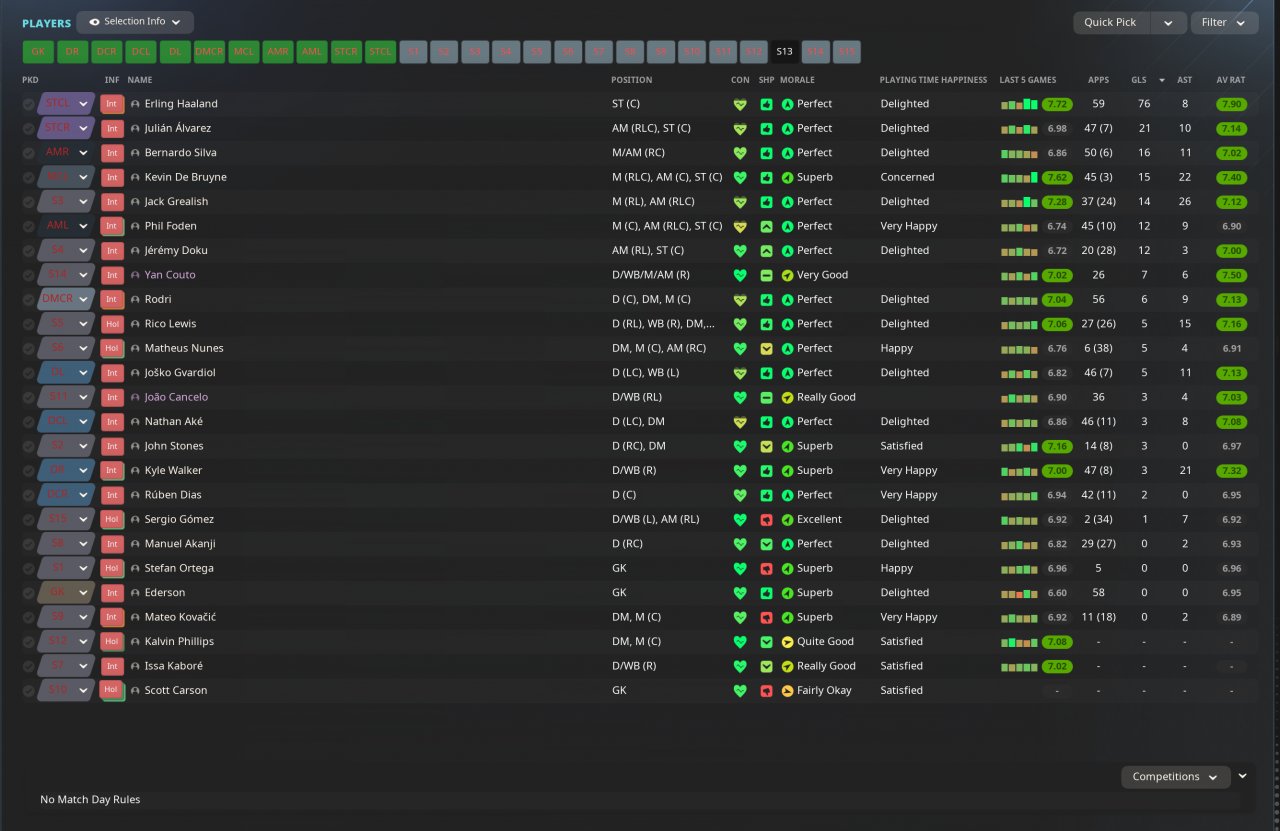
Task: Toggle the selection tick for Kalvin Phillips
Action: click(x=29, y=642)
